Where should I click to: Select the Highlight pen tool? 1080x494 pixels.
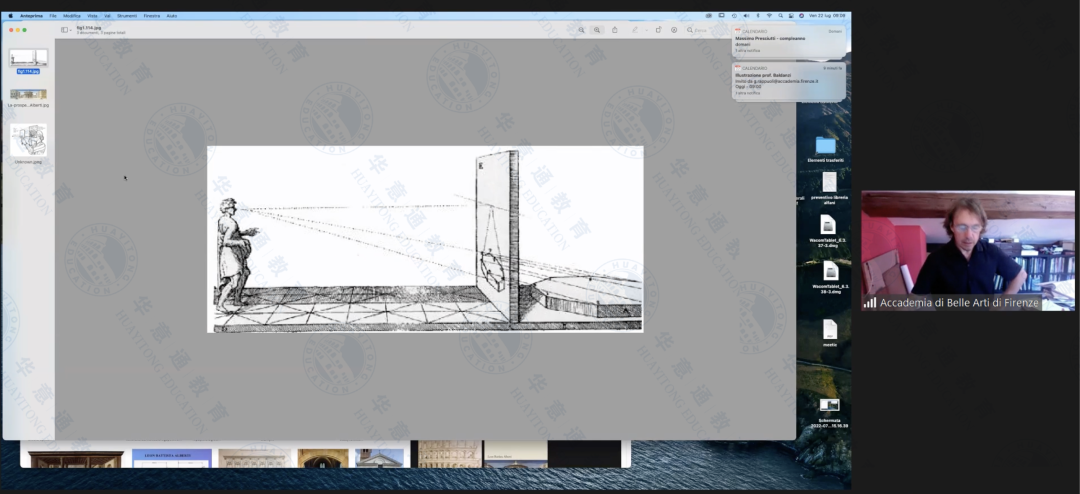click(635, 30)
